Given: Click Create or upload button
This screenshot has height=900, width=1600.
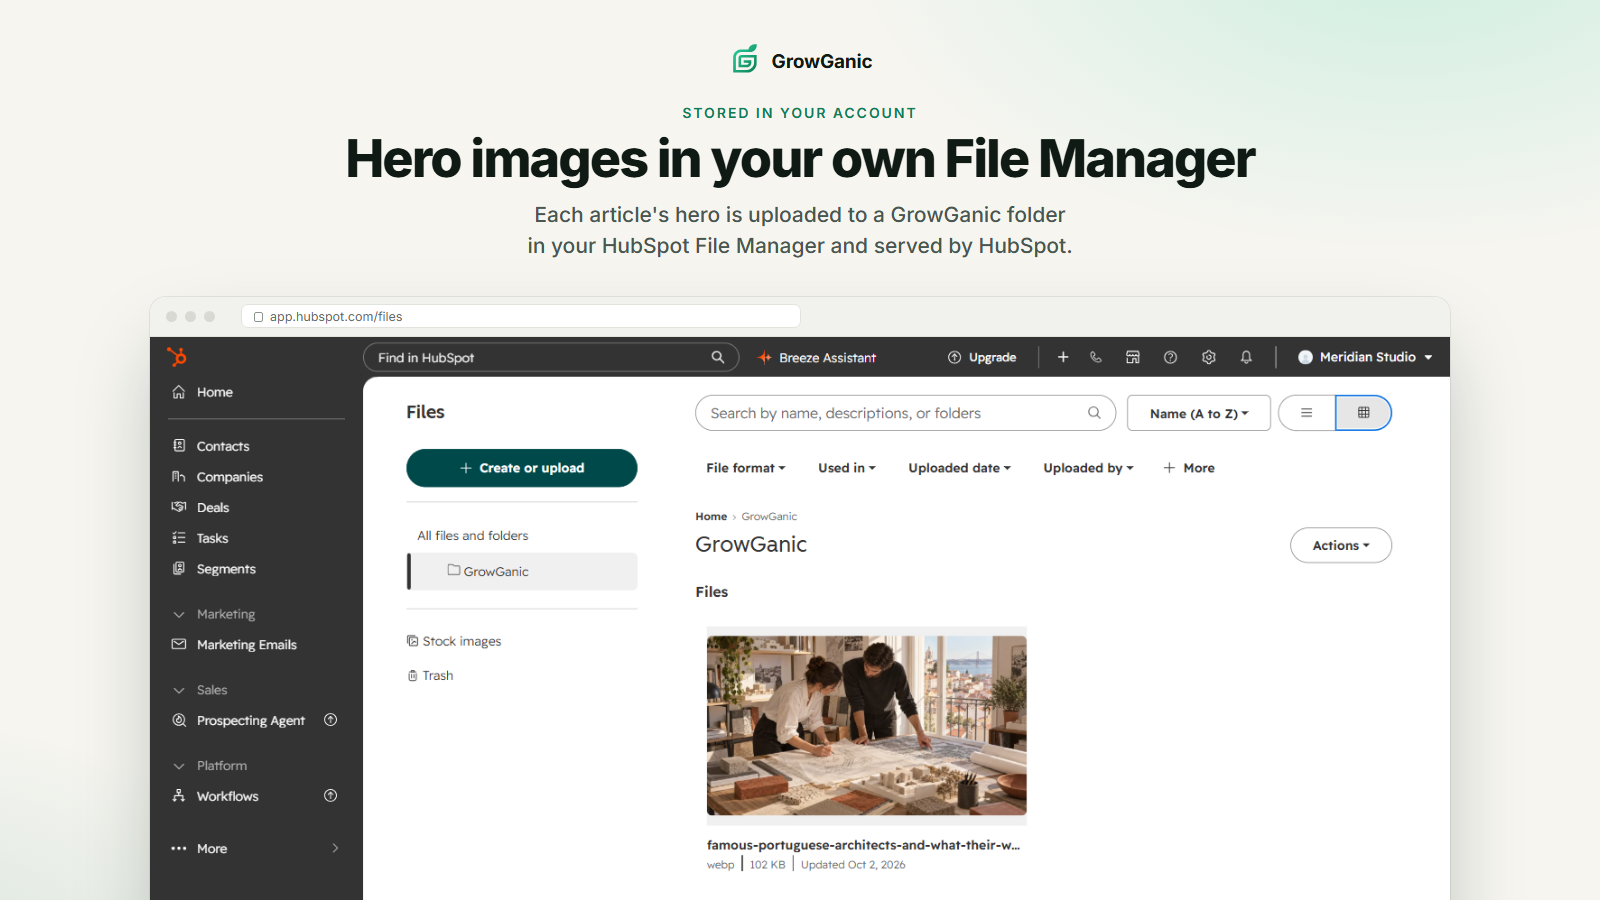Looking at the screenshot, I should [522, 468].
